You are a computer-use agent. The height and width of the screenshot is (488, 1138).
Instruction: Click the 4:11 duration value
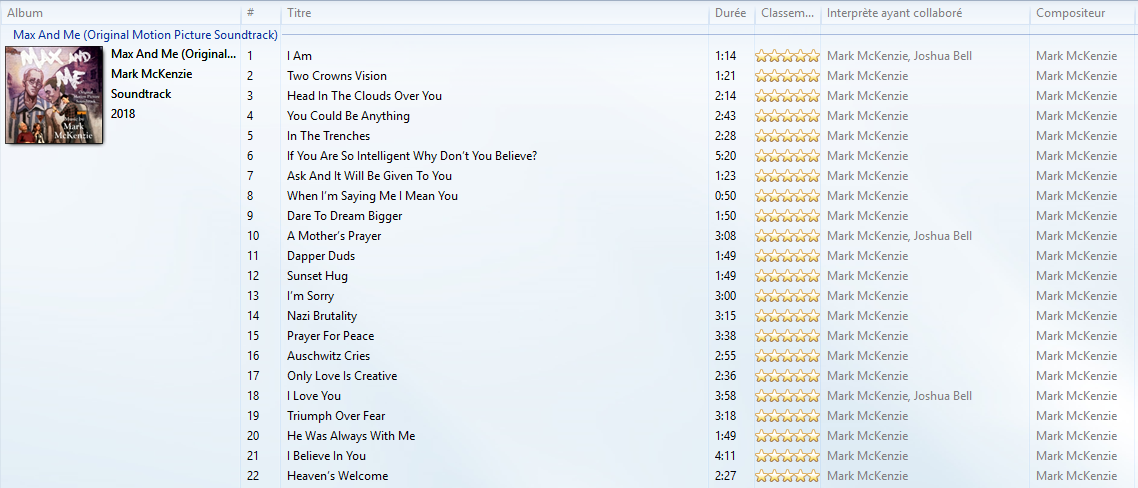(725, 455)
